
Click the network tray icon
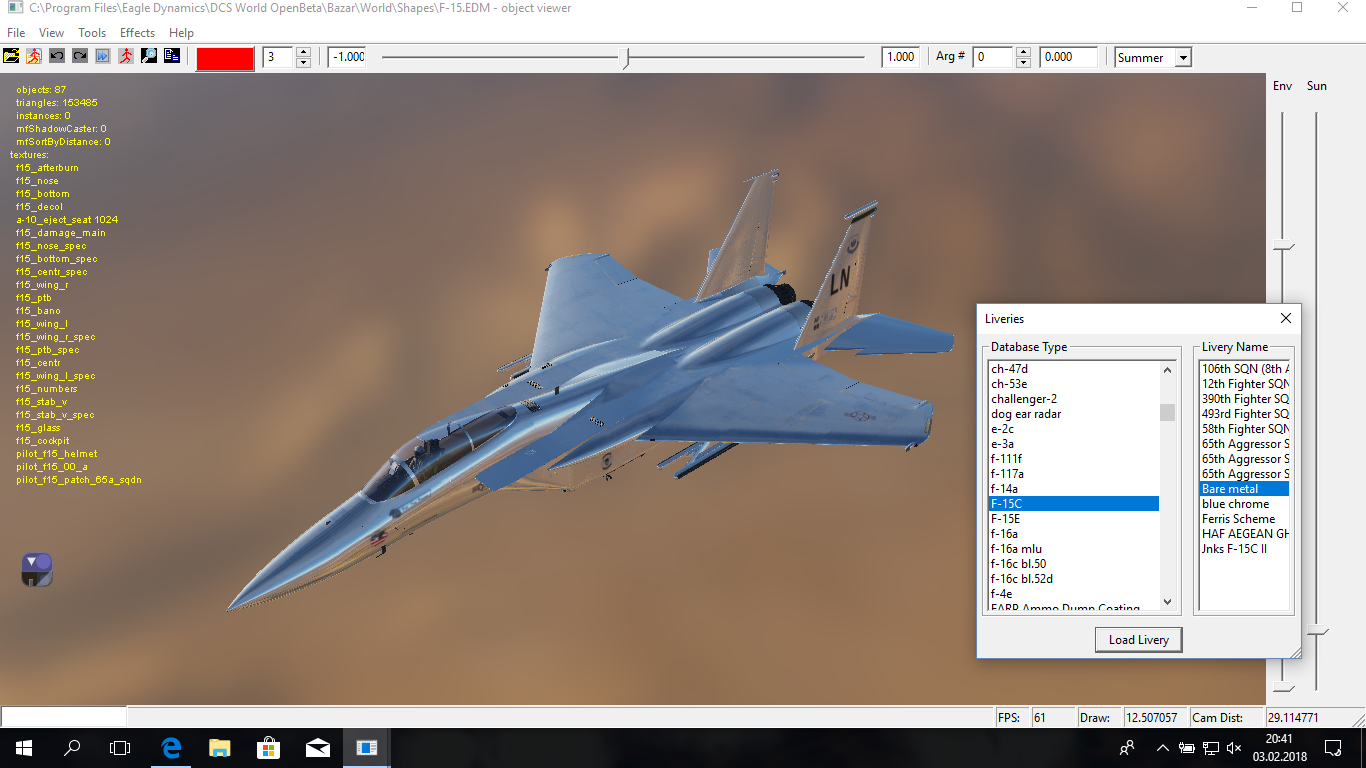point(1210,748)
